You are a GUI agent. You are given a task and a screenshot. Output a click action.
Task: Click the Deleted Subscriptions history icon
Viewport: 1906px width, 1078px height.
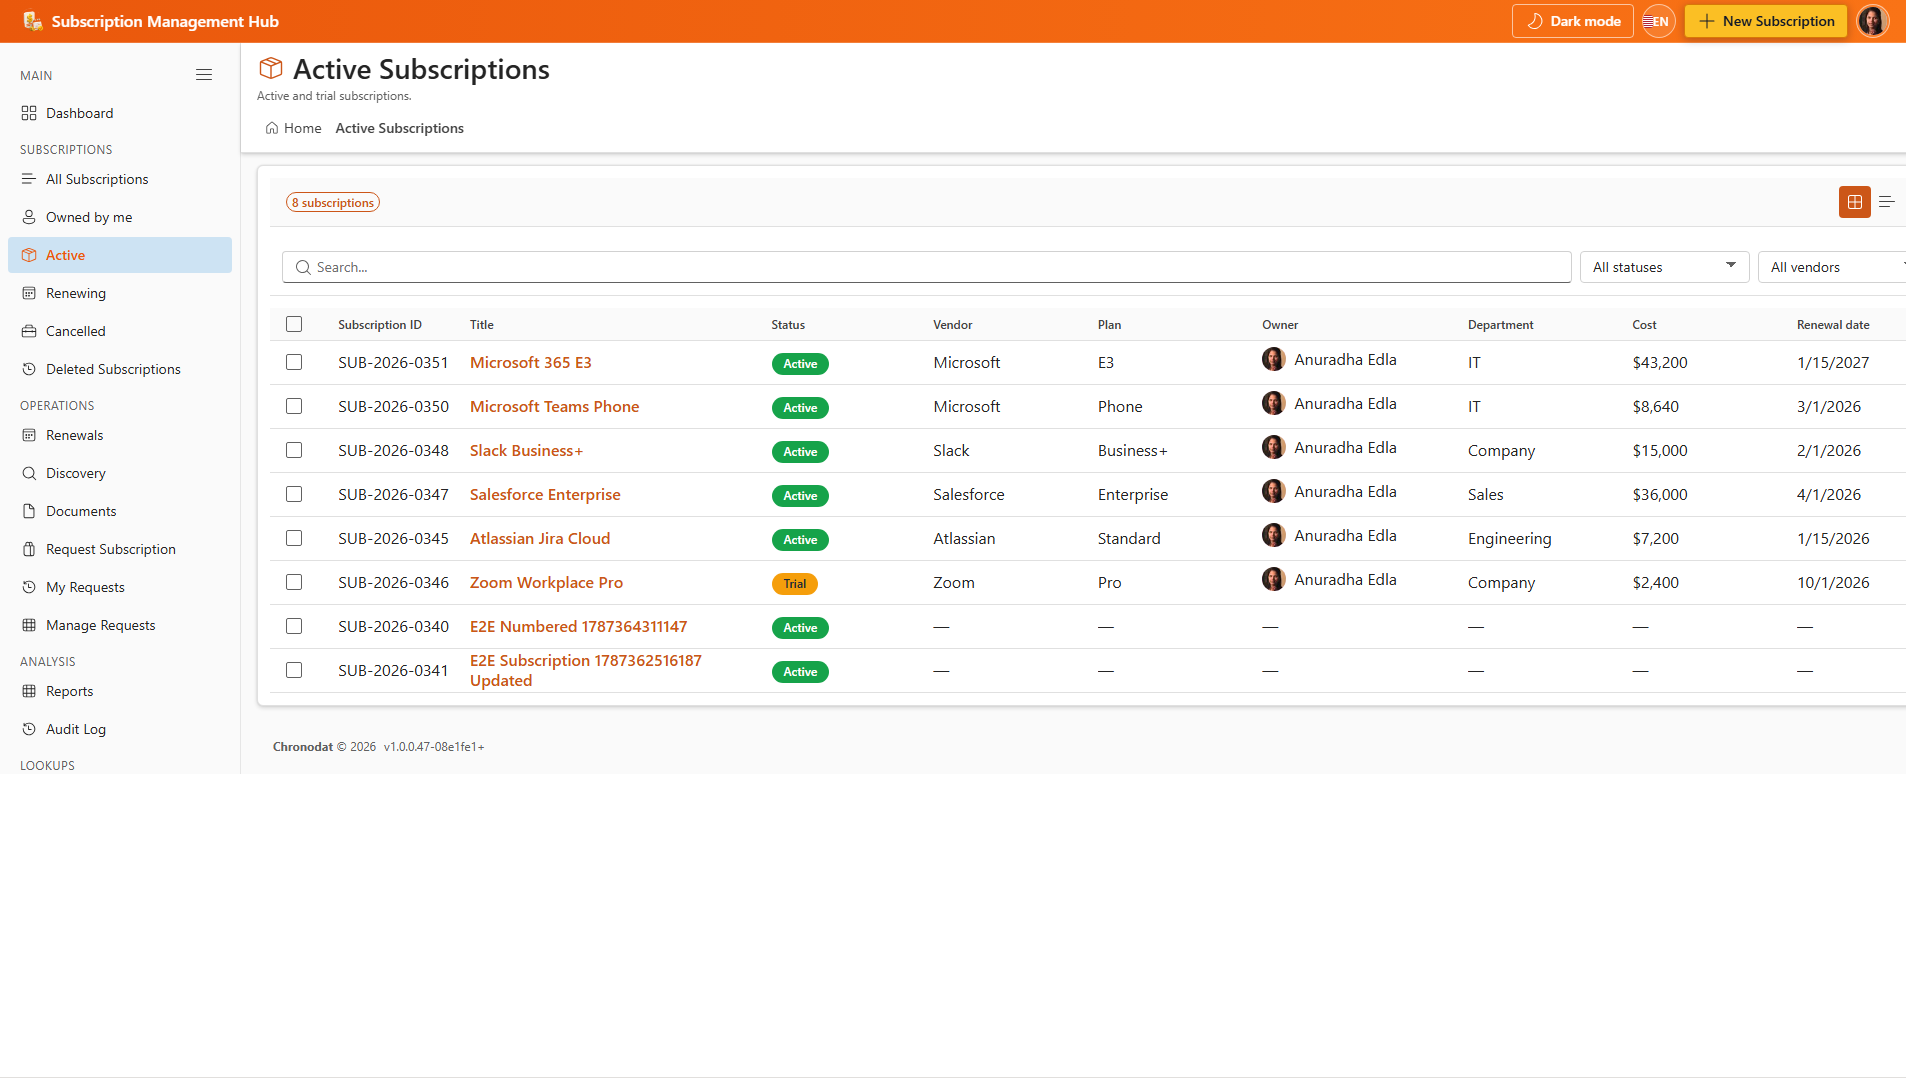click(x=29, y=369)
